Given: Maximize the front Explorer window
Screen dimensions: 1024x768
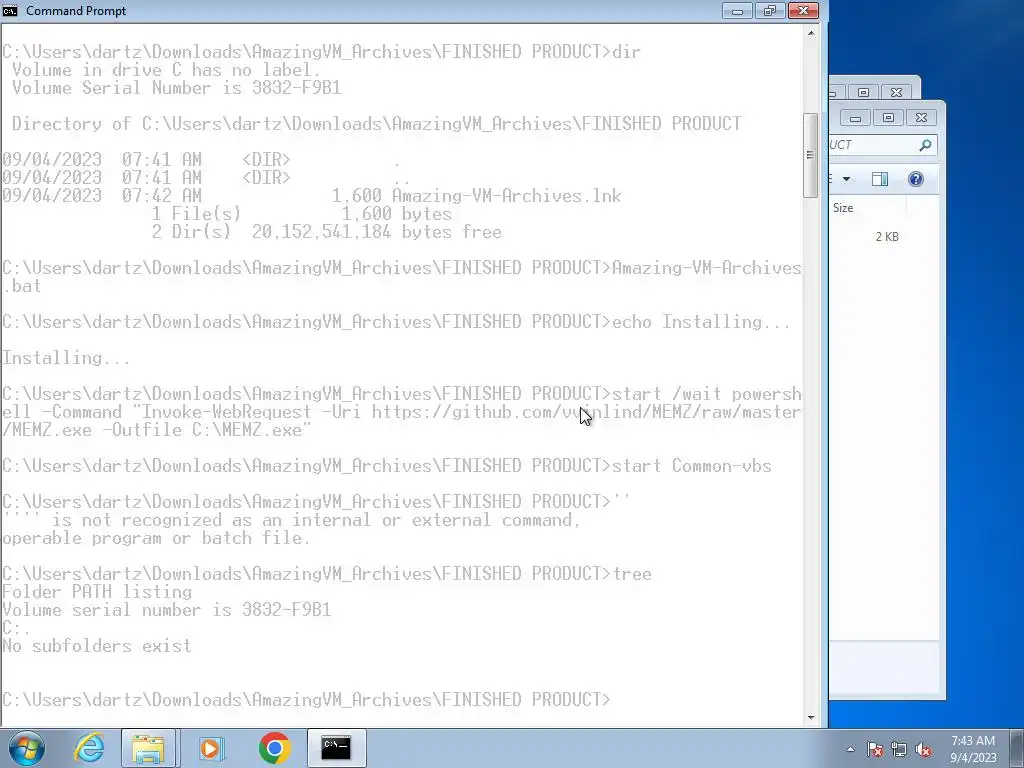Looking at the screenshot, I should (888, 118).
